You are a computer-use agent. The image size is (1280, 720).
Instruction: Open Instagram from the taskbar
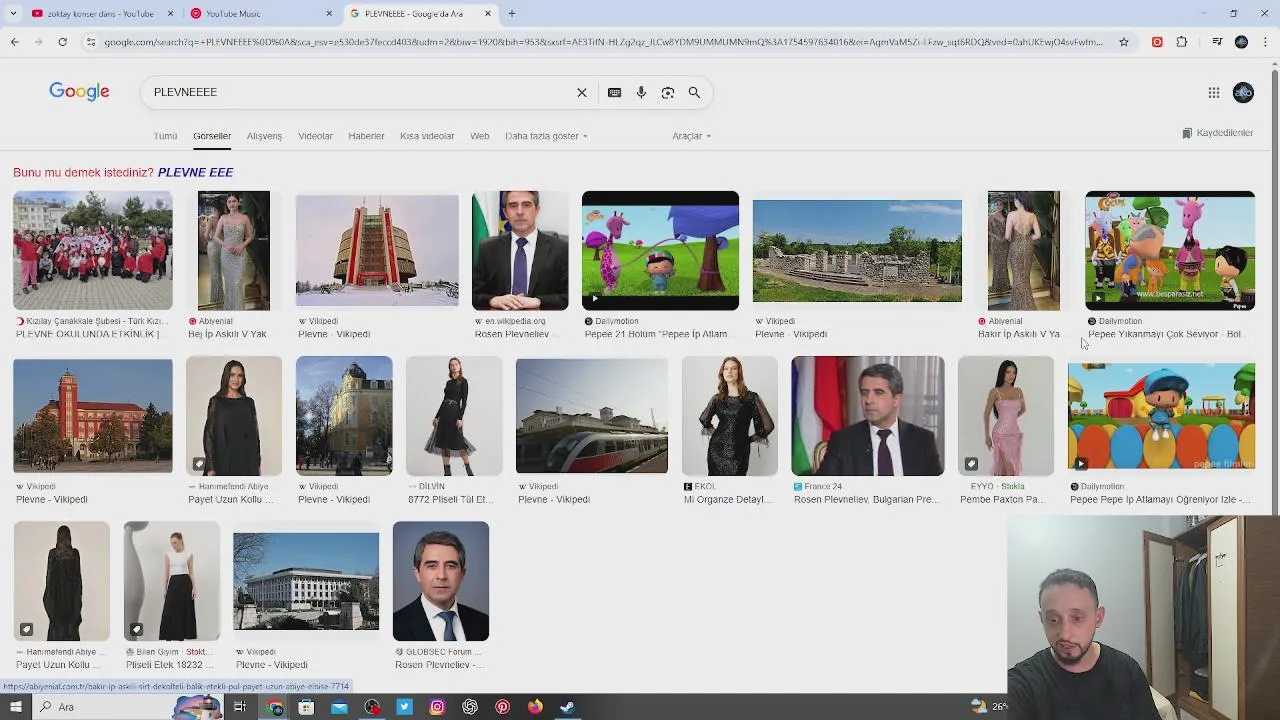(x=437, y=707)
